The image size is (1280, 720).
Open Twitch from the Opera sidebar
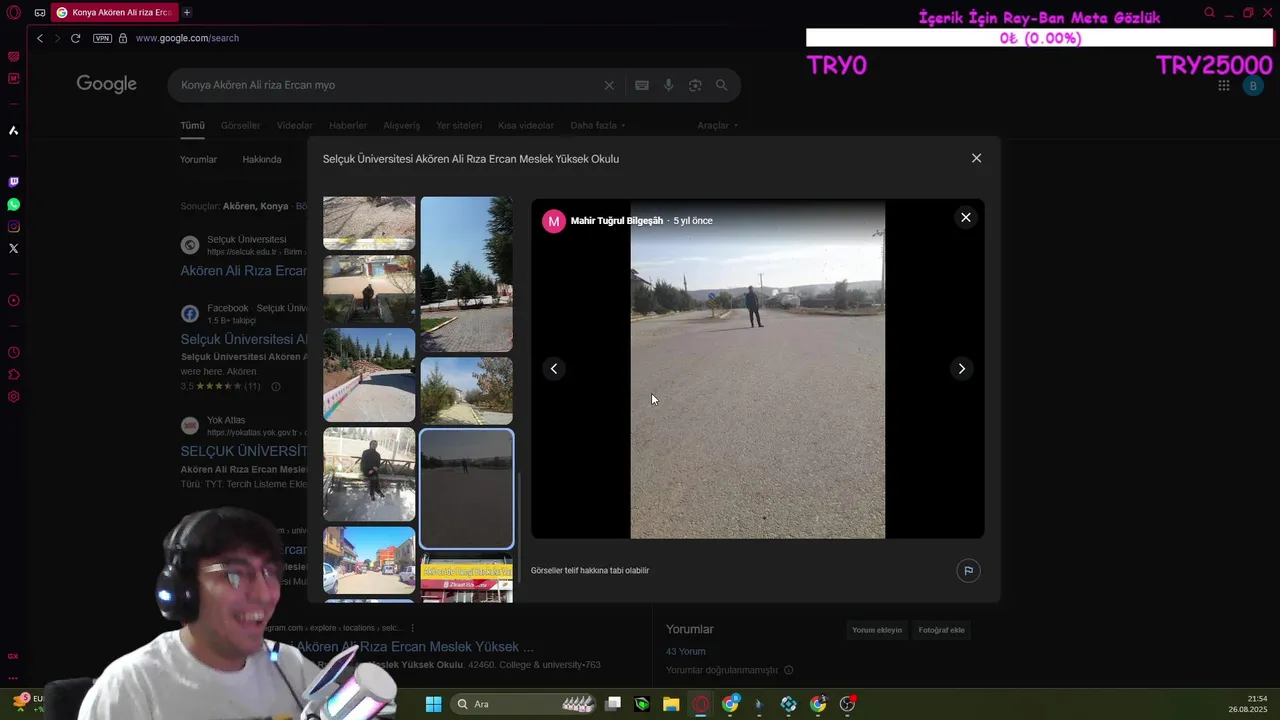[13, 182]
